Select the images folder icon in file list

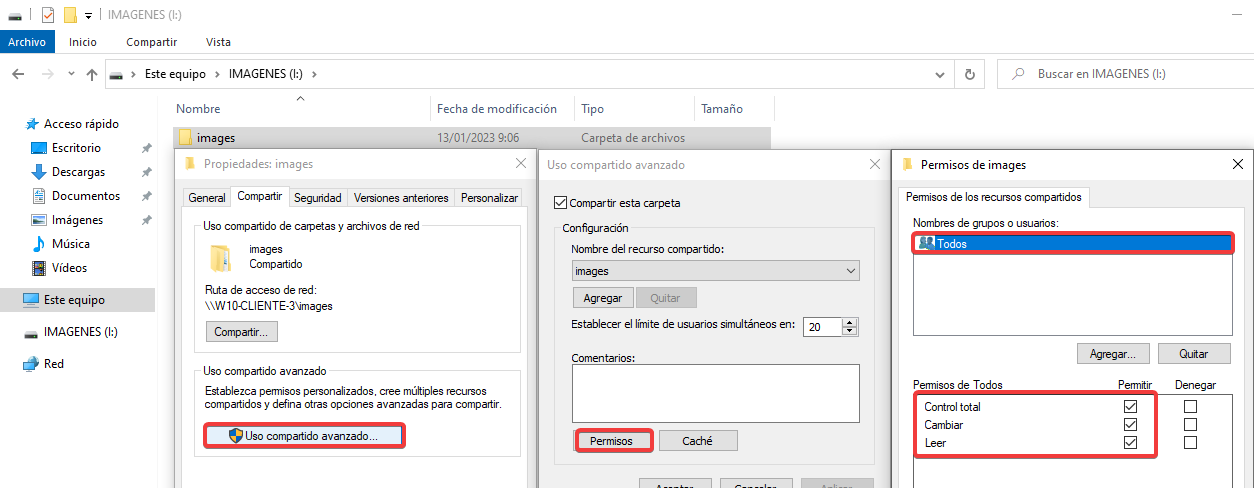(184, 138)
